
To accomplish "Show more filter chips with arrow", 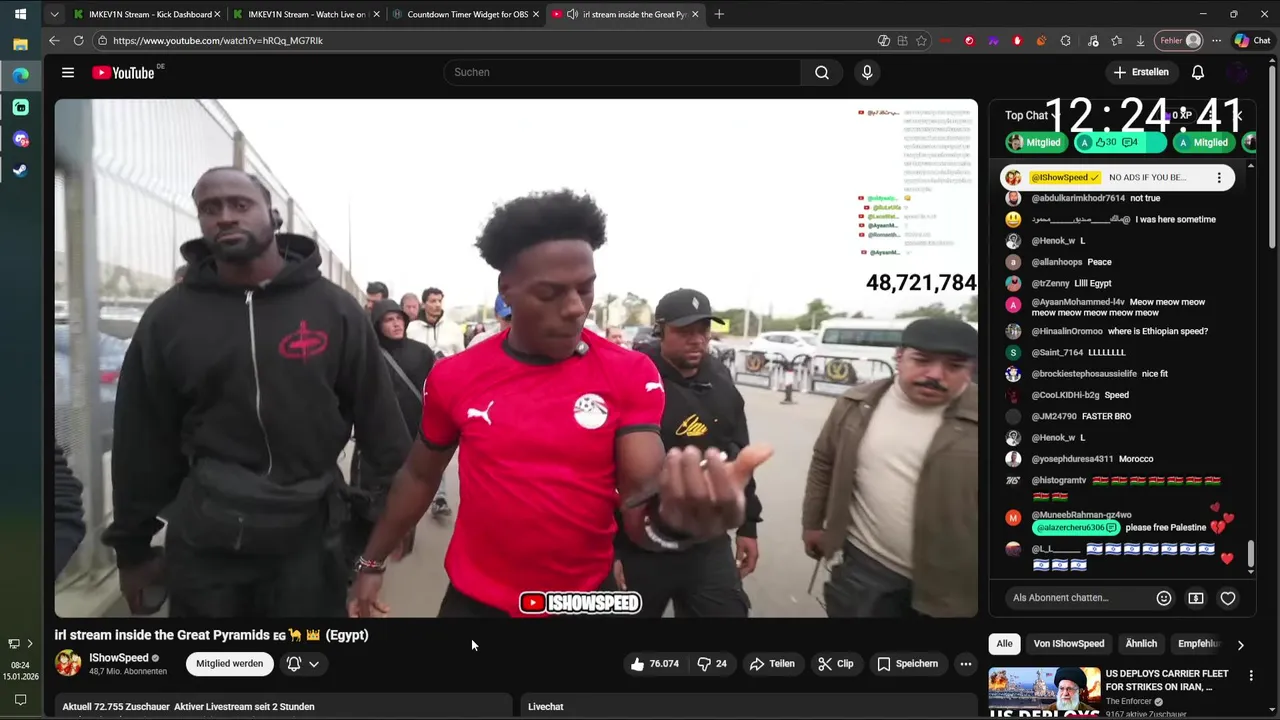I will click(1240, 645).
